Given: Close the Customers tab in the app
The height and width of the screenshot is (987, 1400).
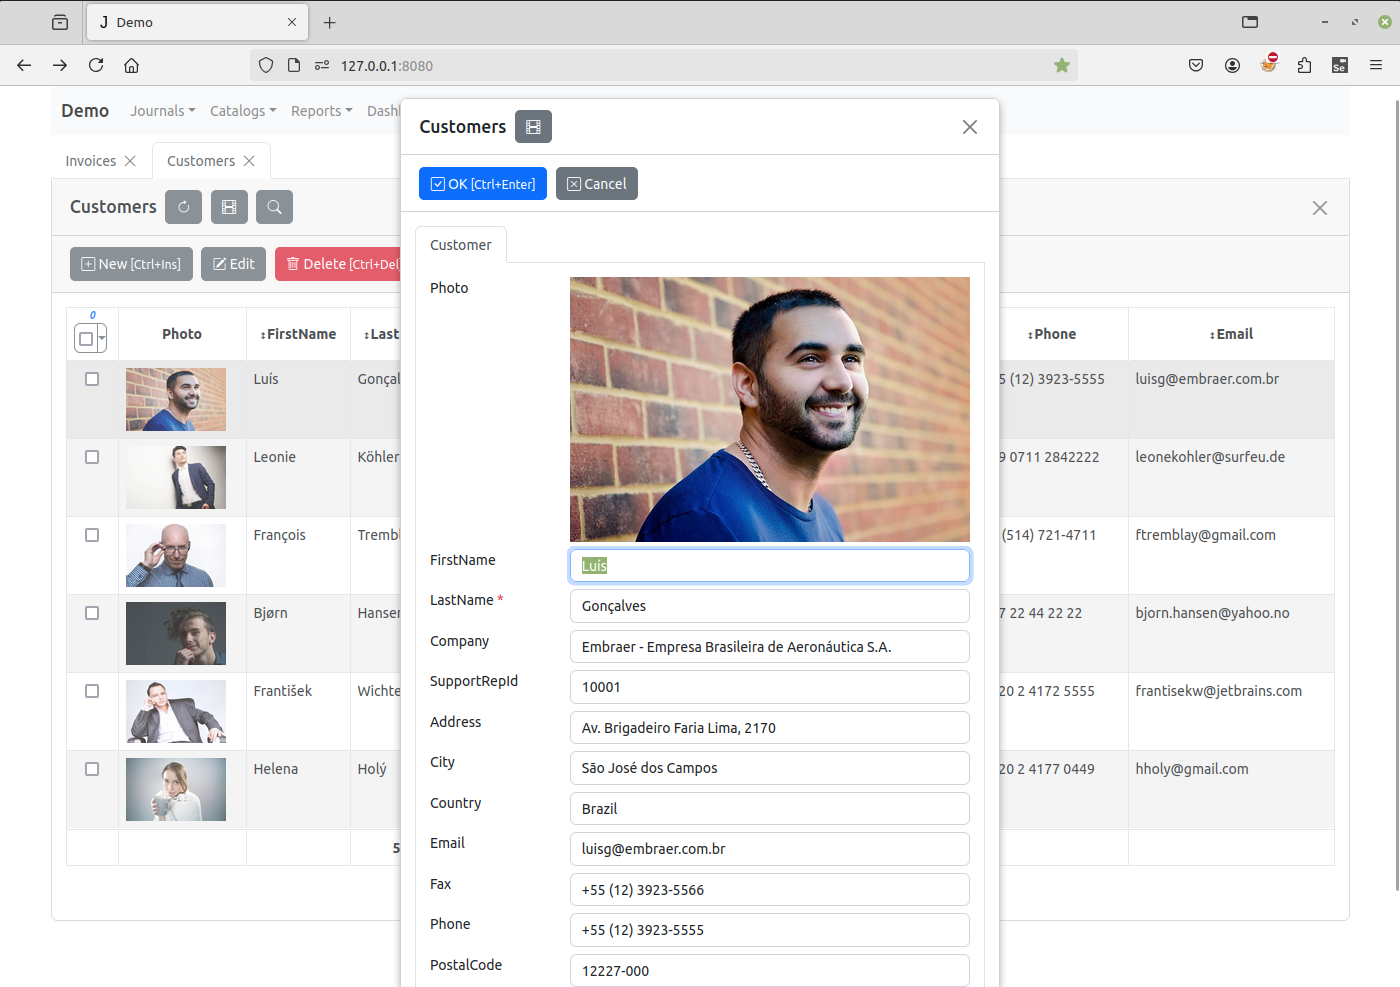Looking at the screenshot, I should [249, 161].
